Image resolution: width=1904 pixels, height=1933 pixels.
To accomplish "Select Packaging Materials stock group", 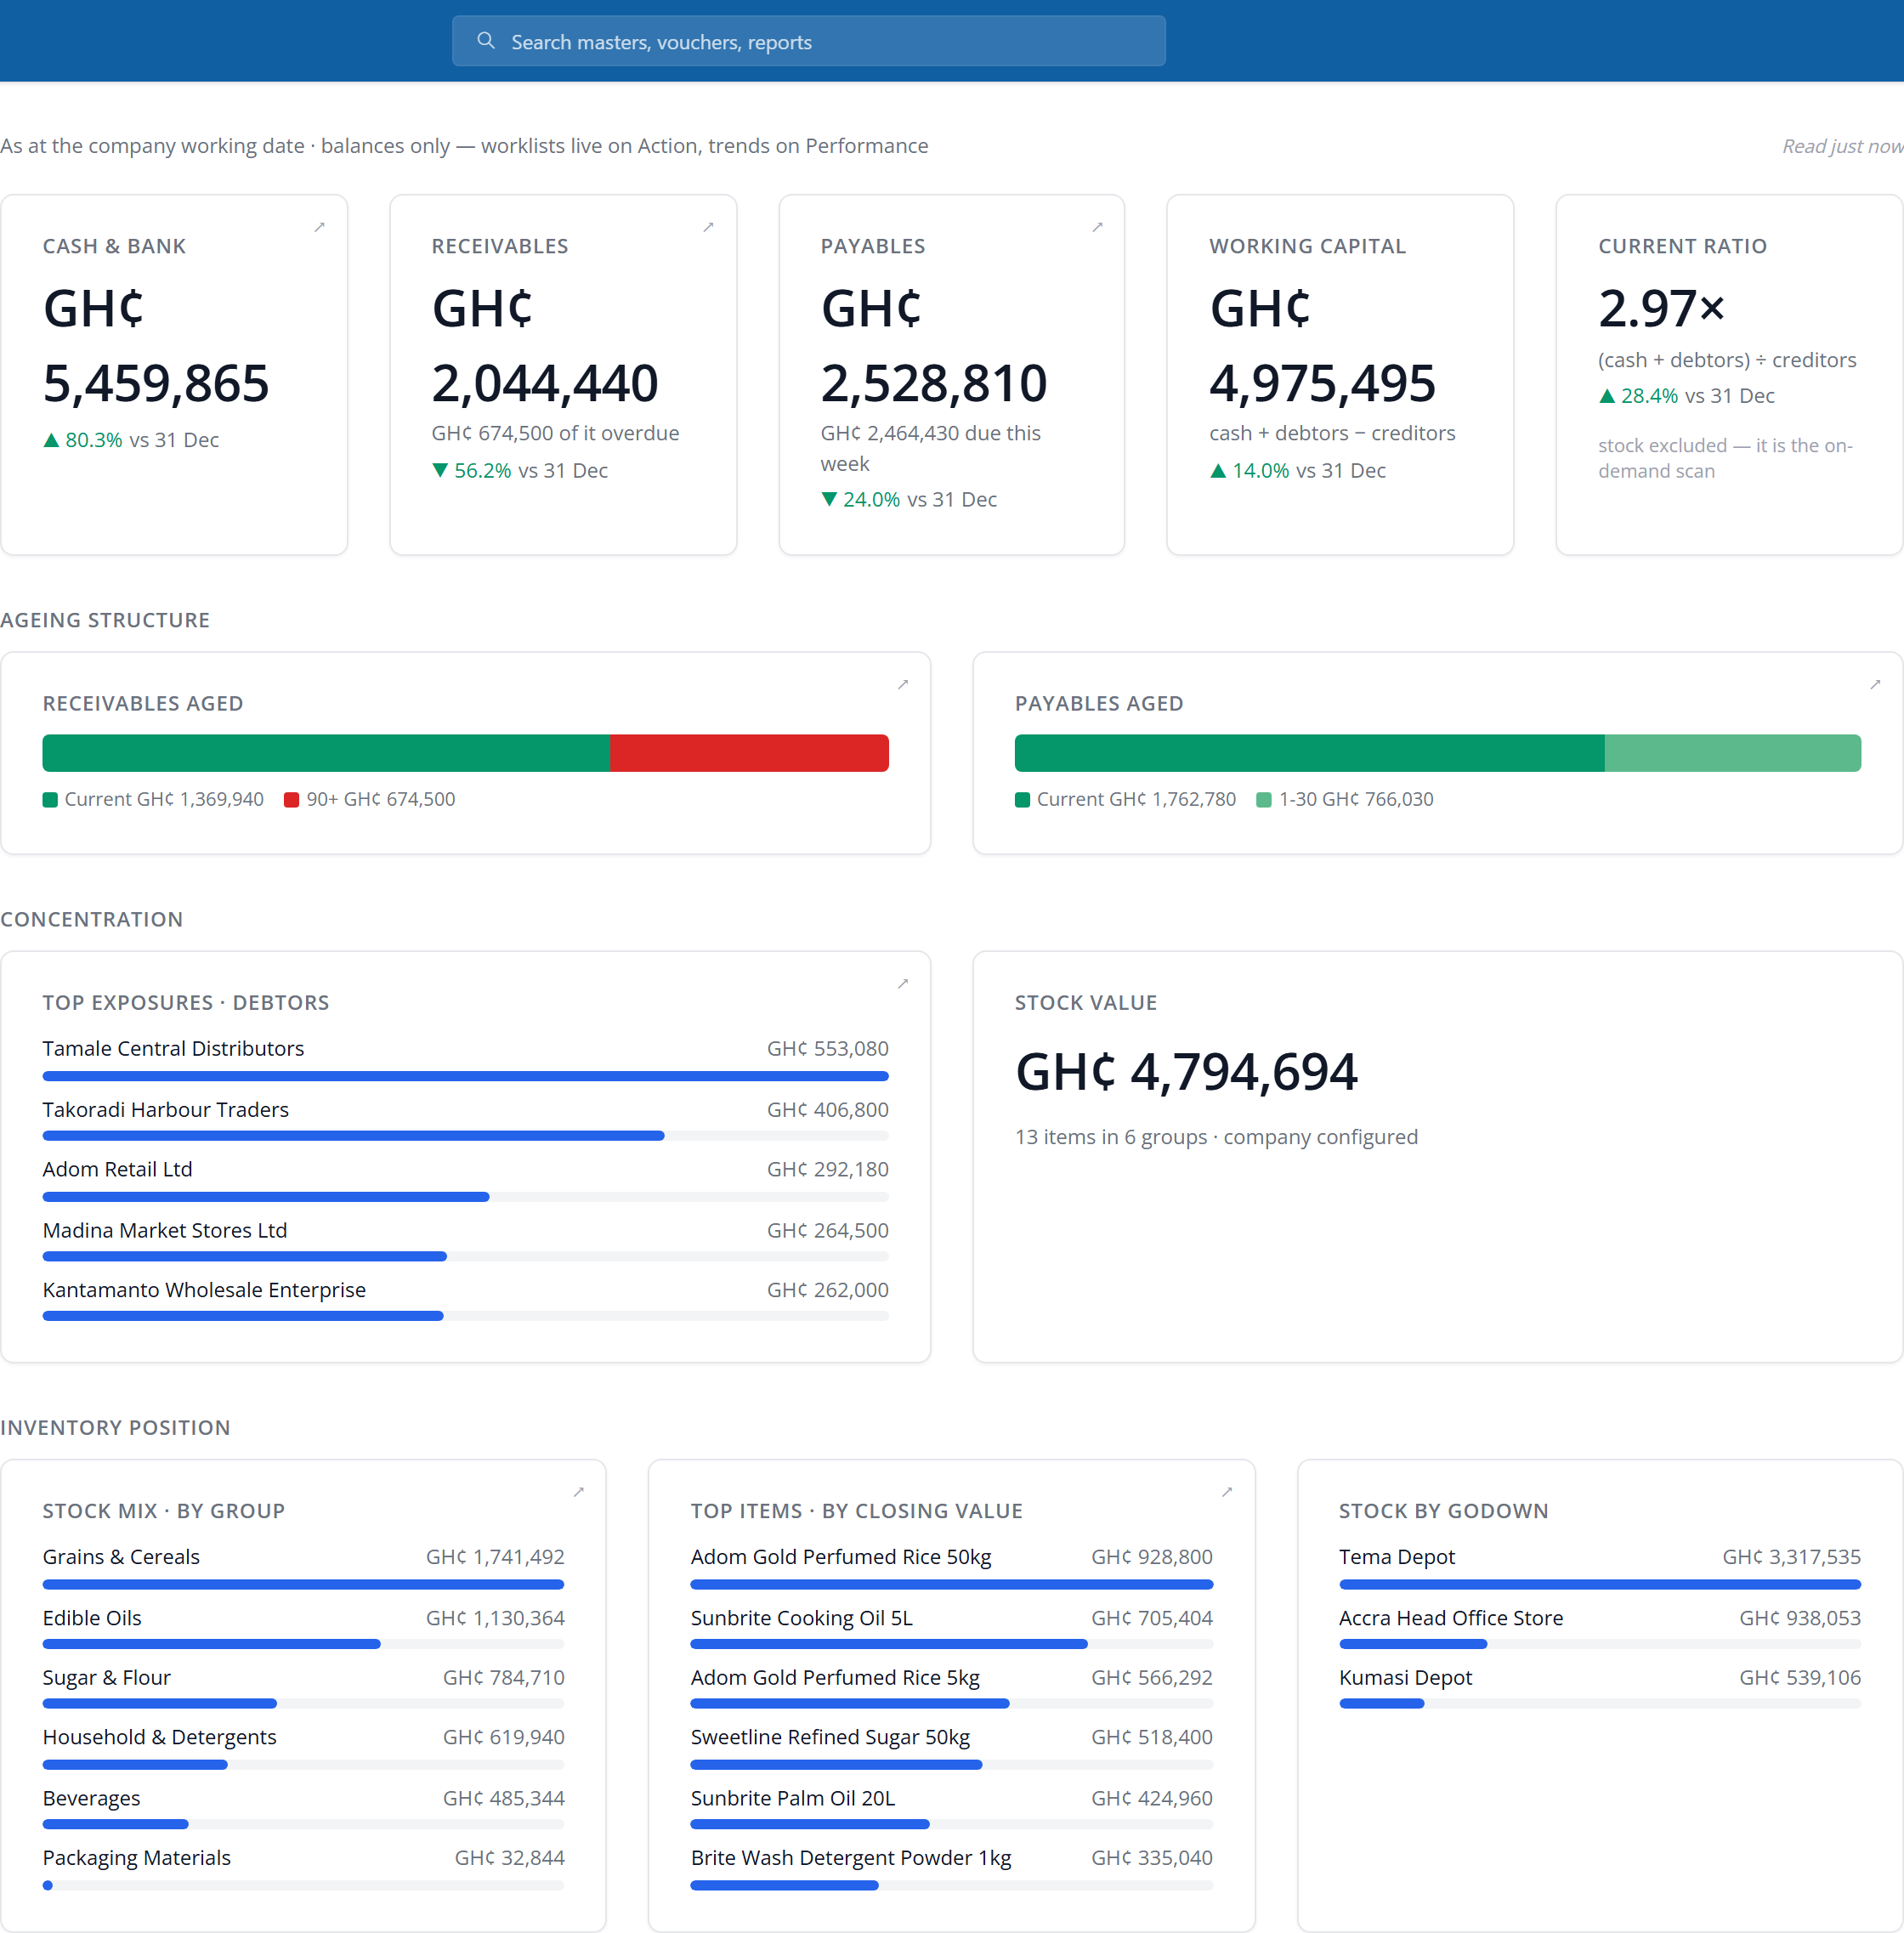I will [x=303, y=1868].
